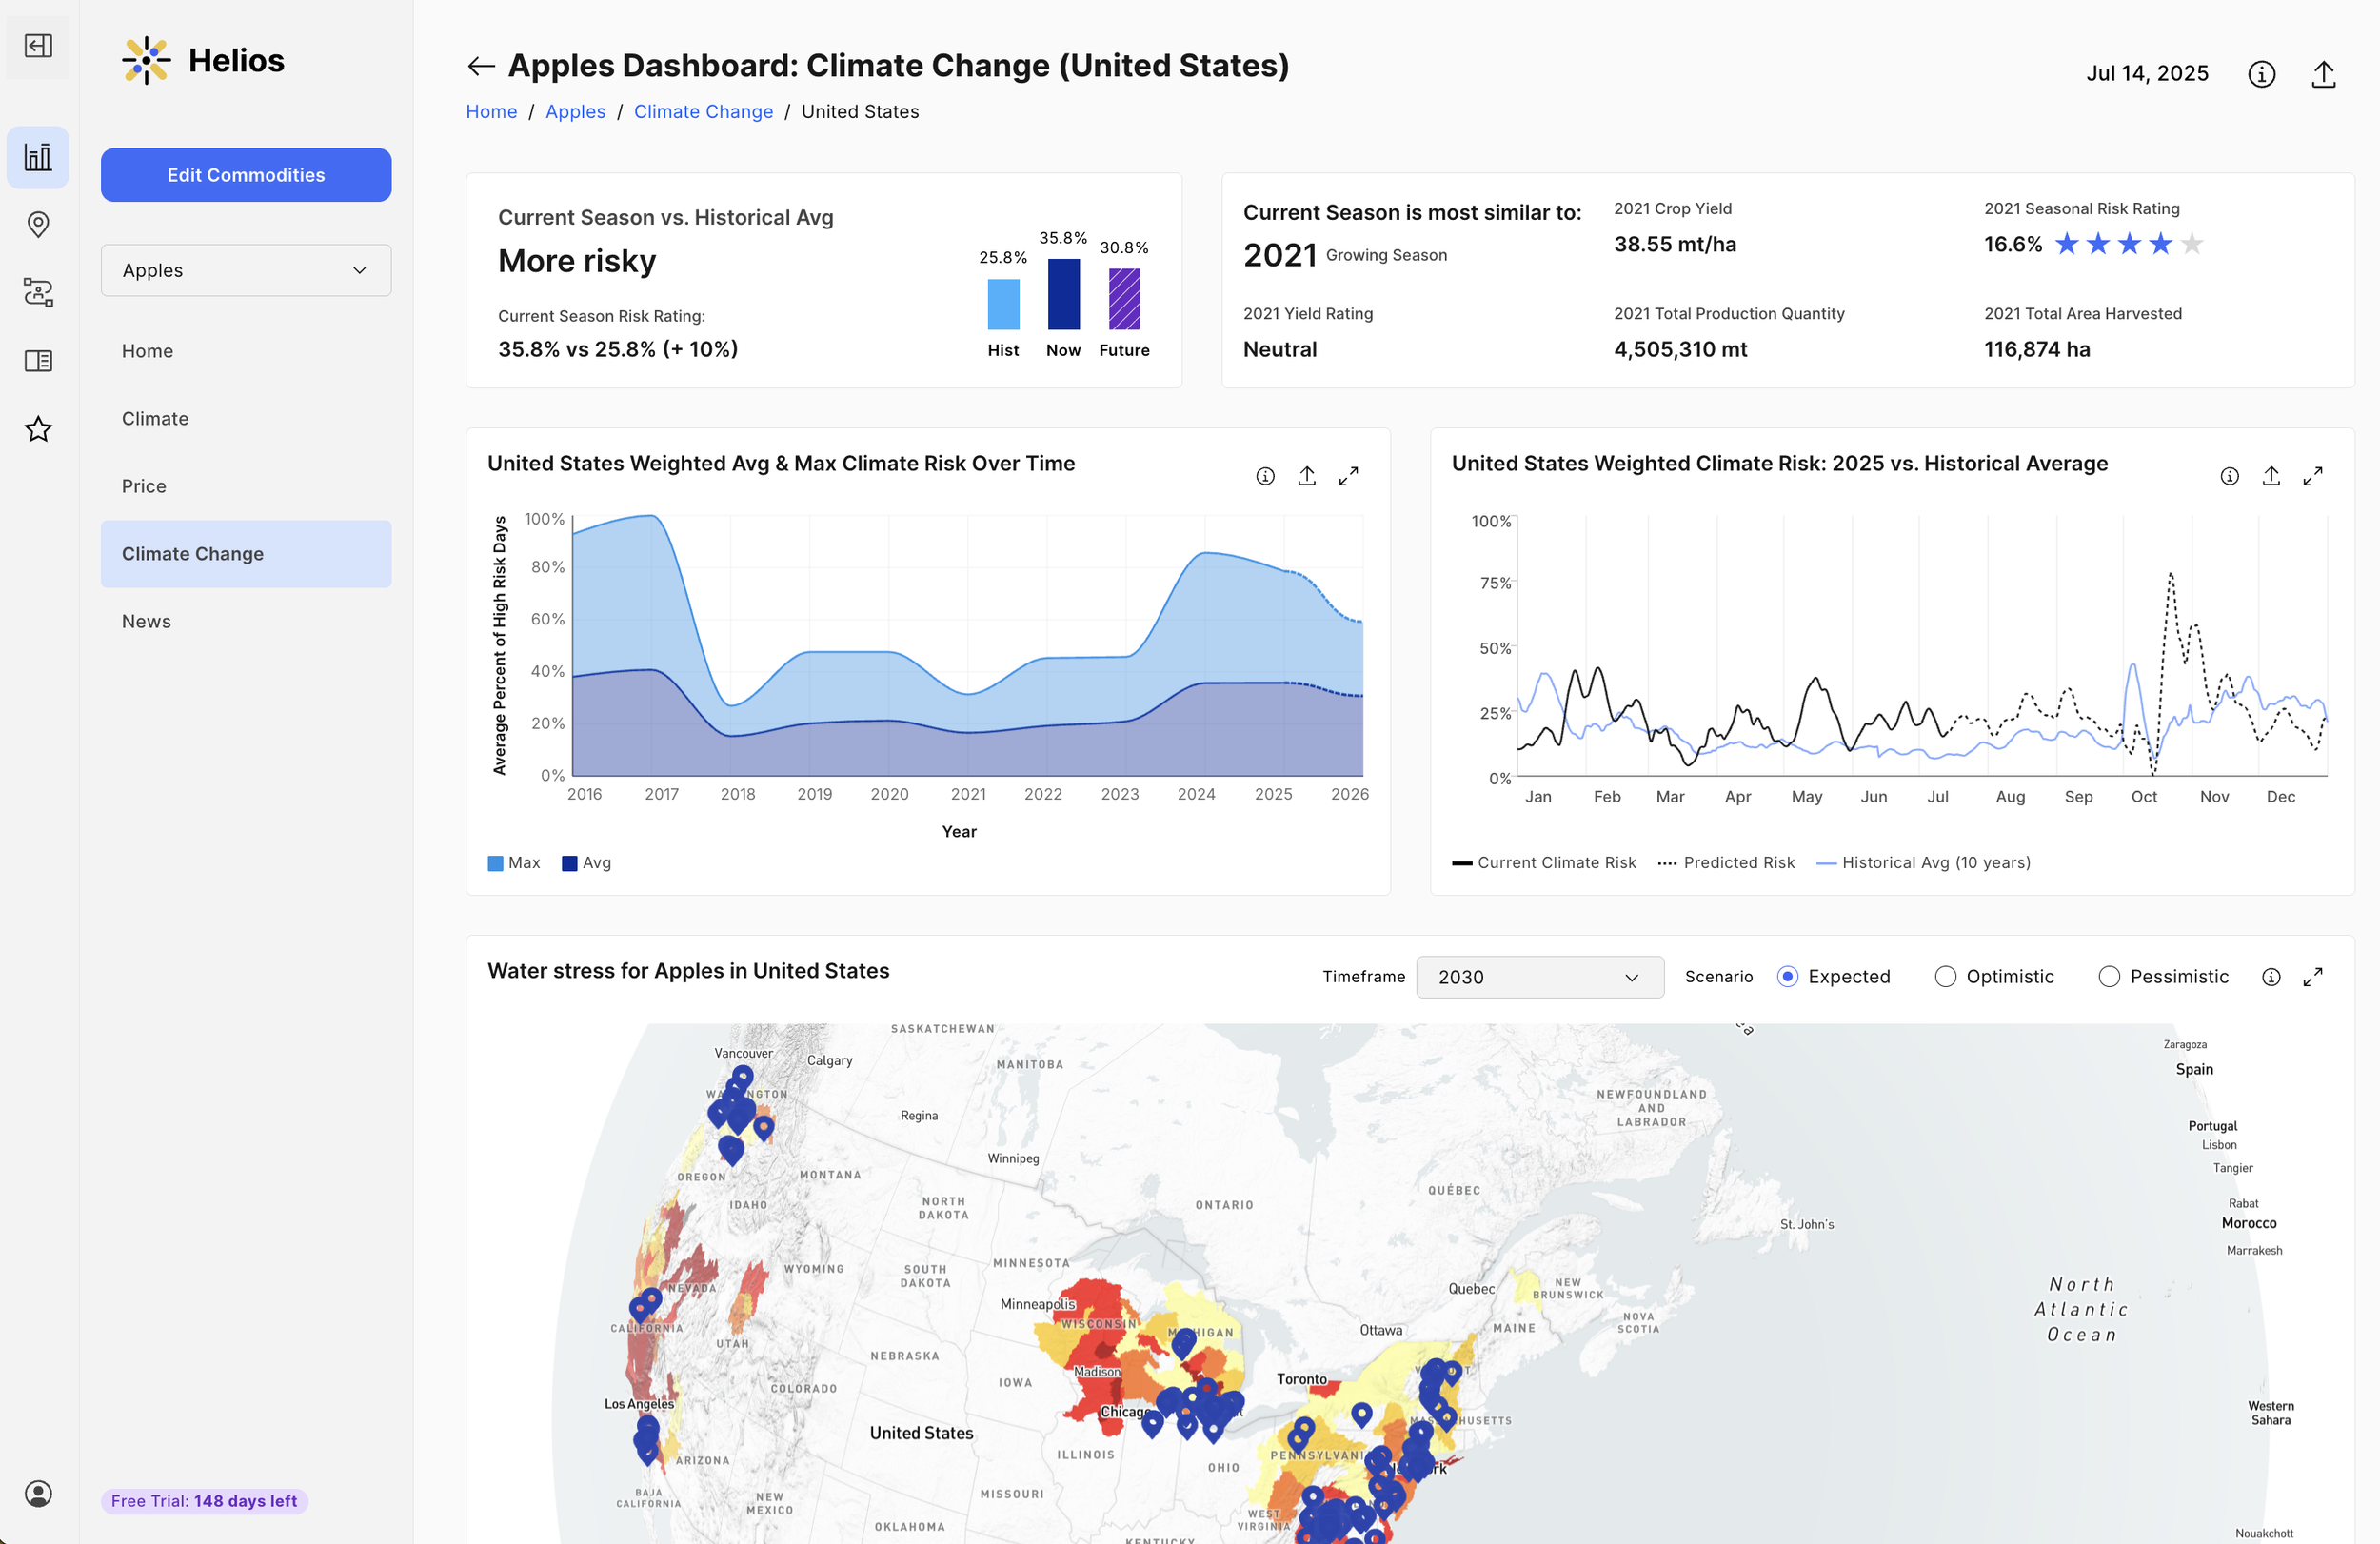Viewport: 2380px width, 1544px height.
Task: Export dashboard using top-right share icon
Action: tap(2323, 74)
